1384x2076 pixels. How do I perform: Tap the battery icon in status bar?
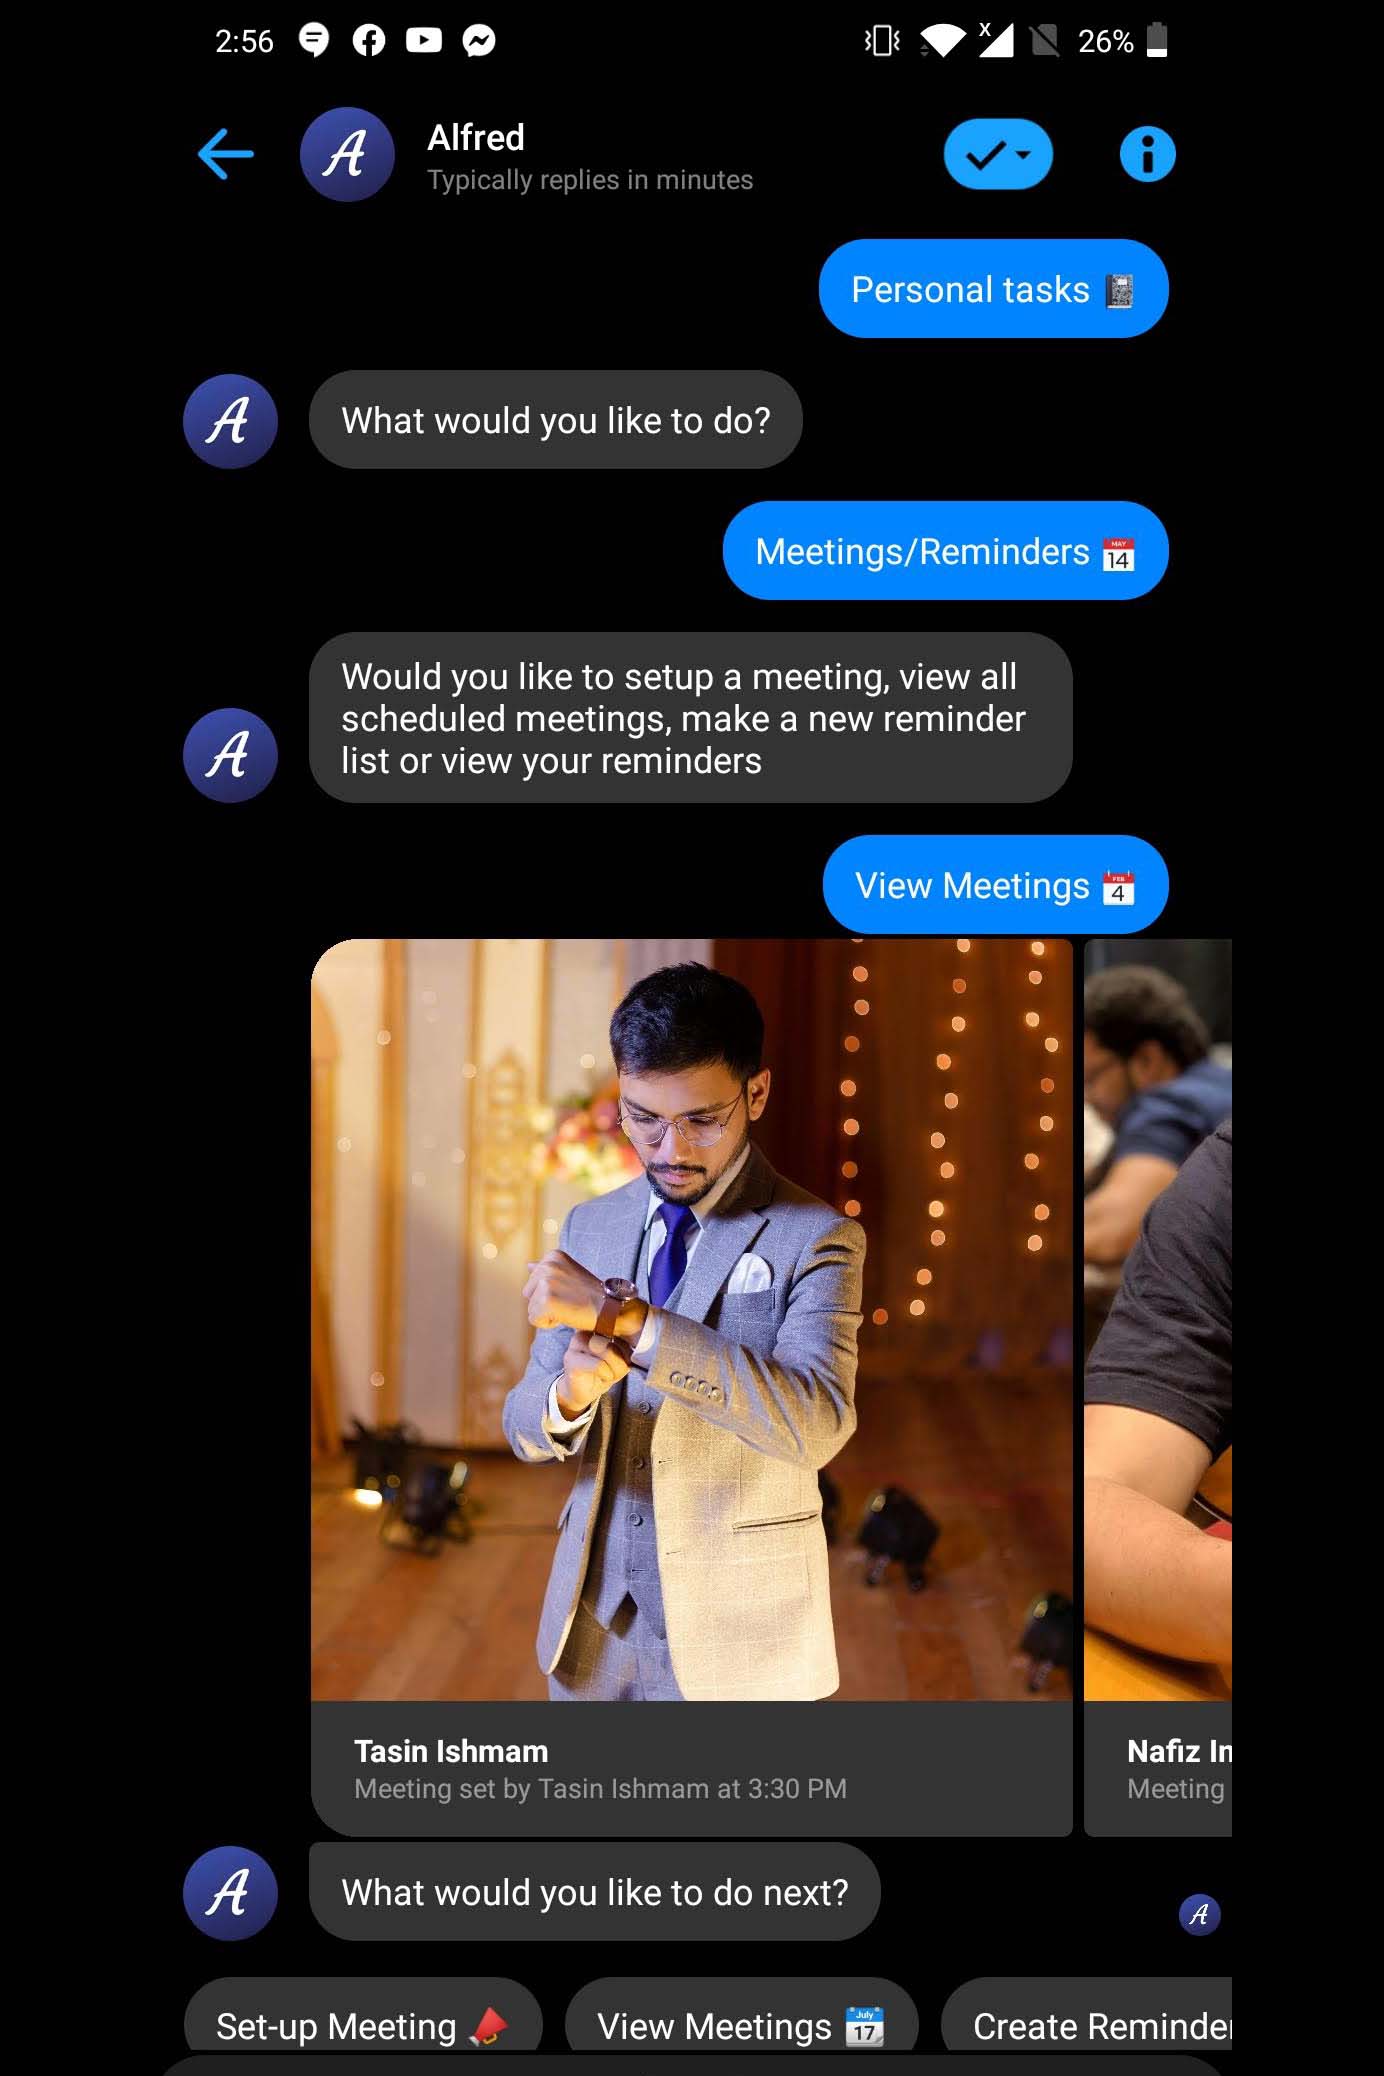tap(1157, 40)
